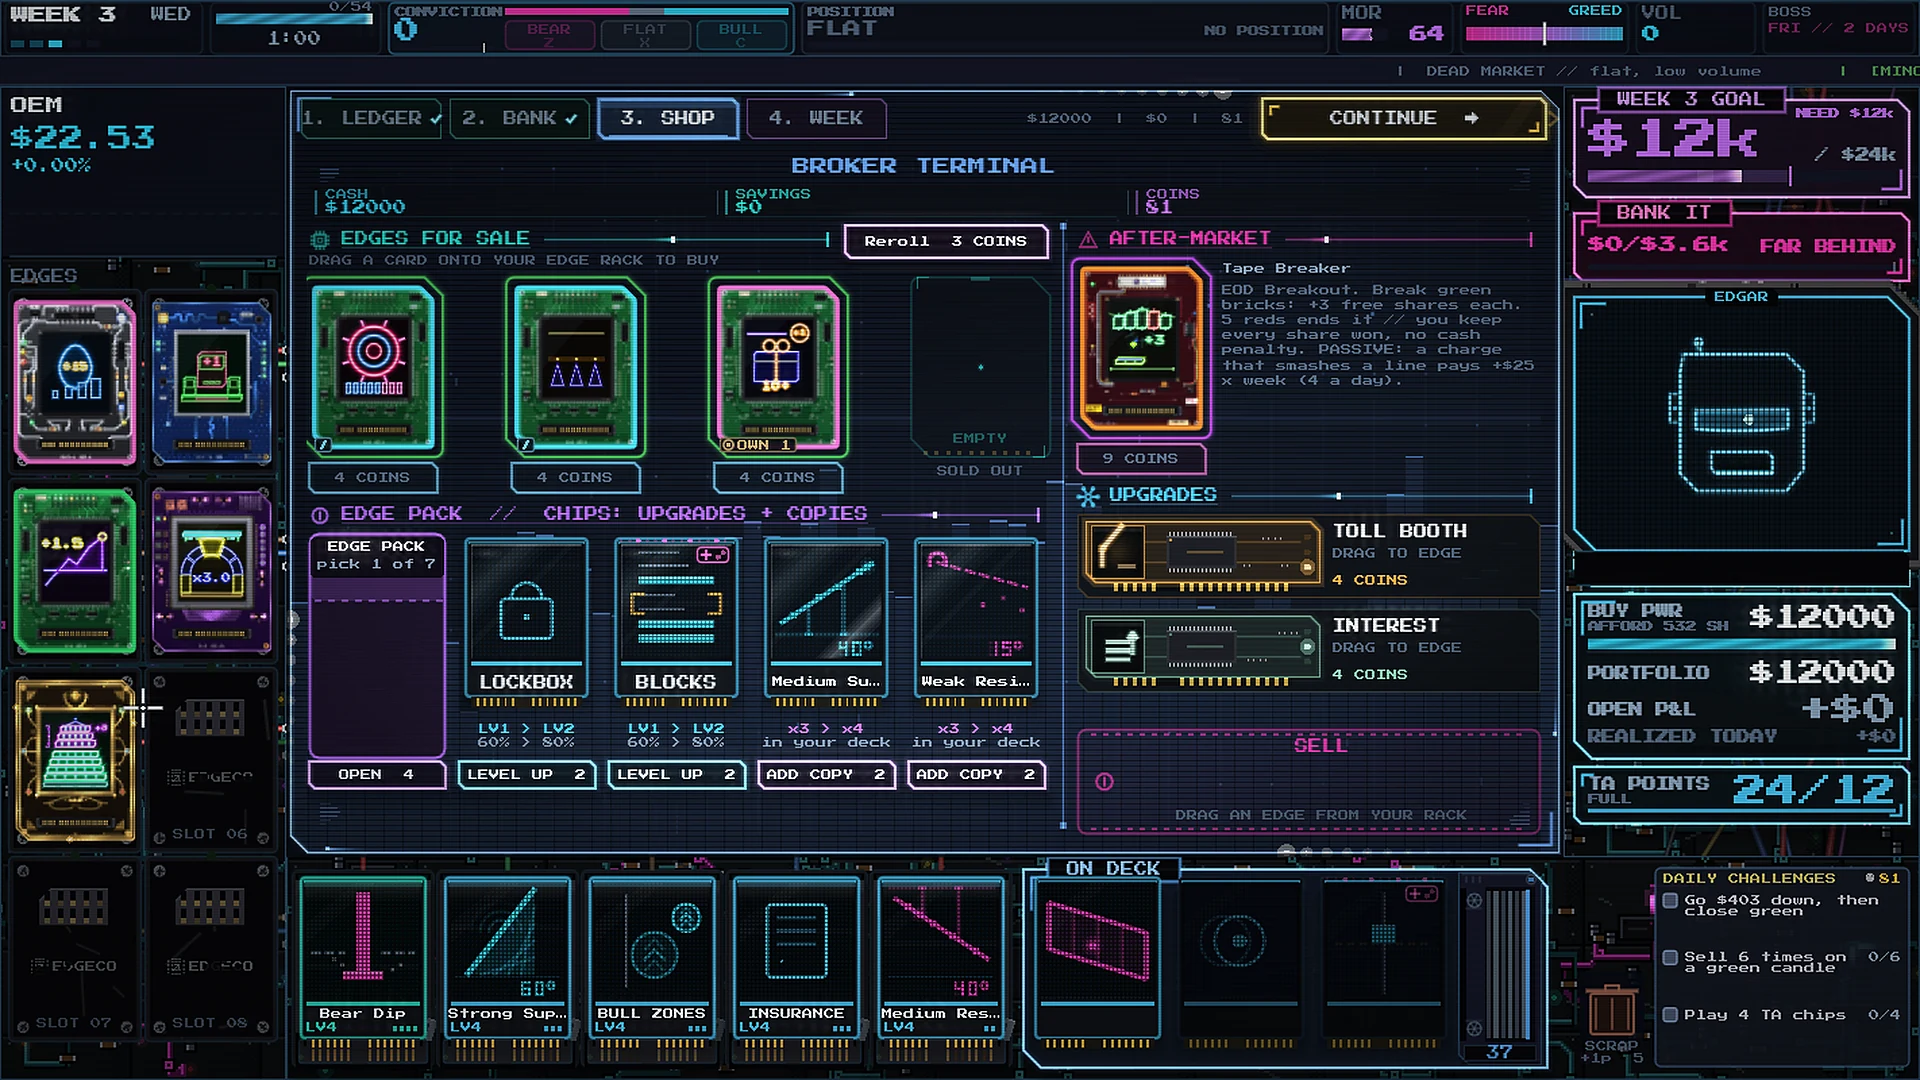
Task: Add copy of Medium Support chip
Action: click(827, 775)
